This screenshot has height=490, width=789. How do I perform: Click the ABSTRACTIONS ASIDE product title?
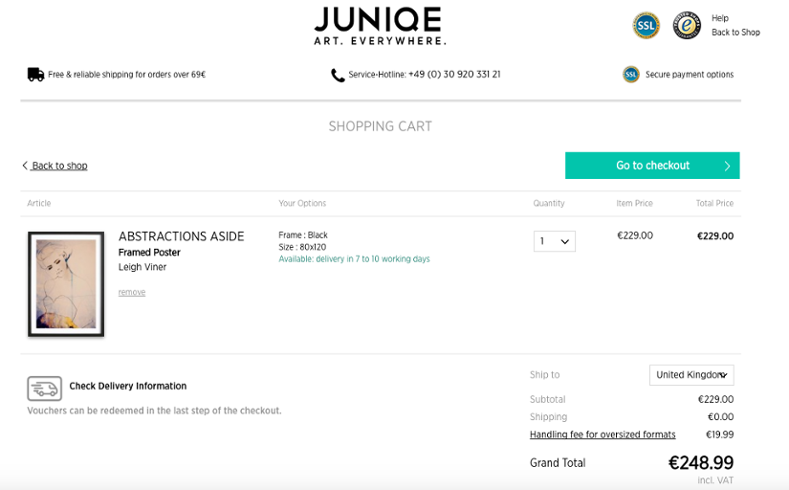[181, 237]
